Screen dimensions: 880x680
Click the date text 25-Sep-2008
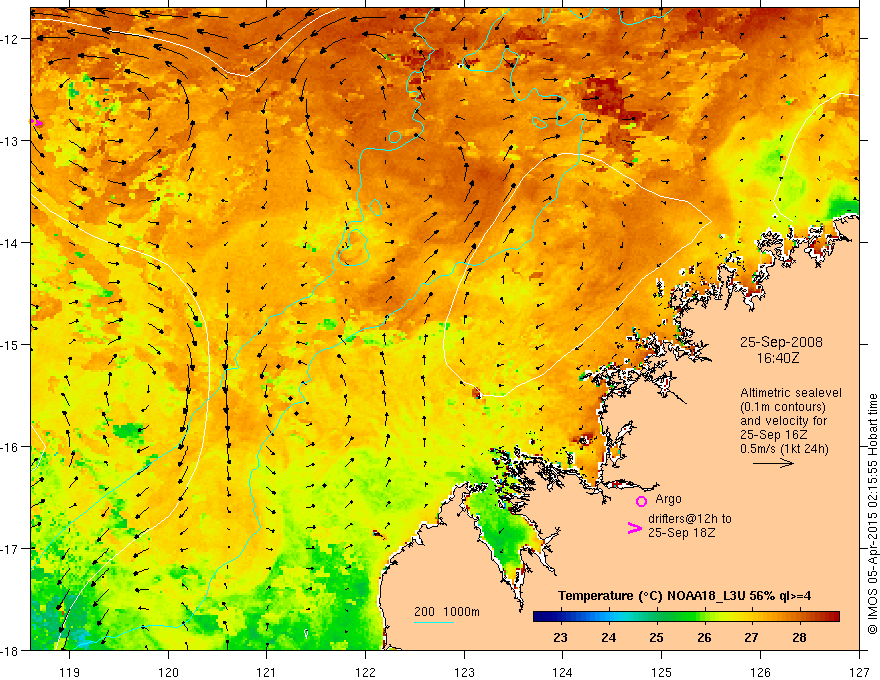781,342
